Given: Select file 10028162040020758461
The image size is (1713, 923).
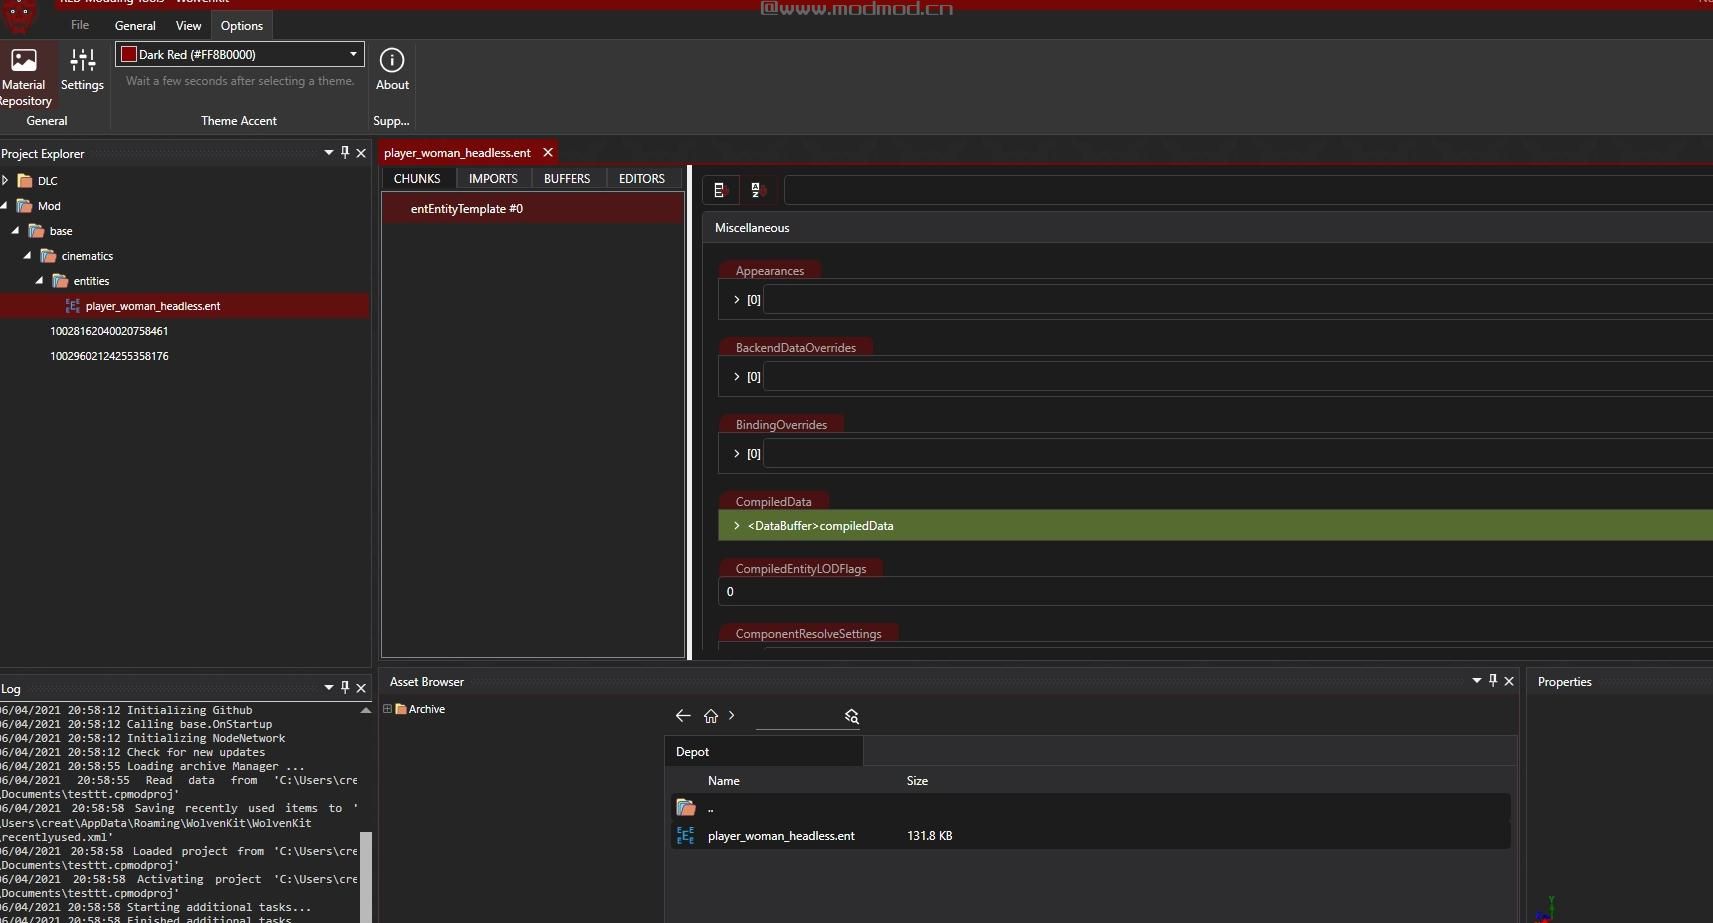Looking at the screenshot, I should (109, 331).
